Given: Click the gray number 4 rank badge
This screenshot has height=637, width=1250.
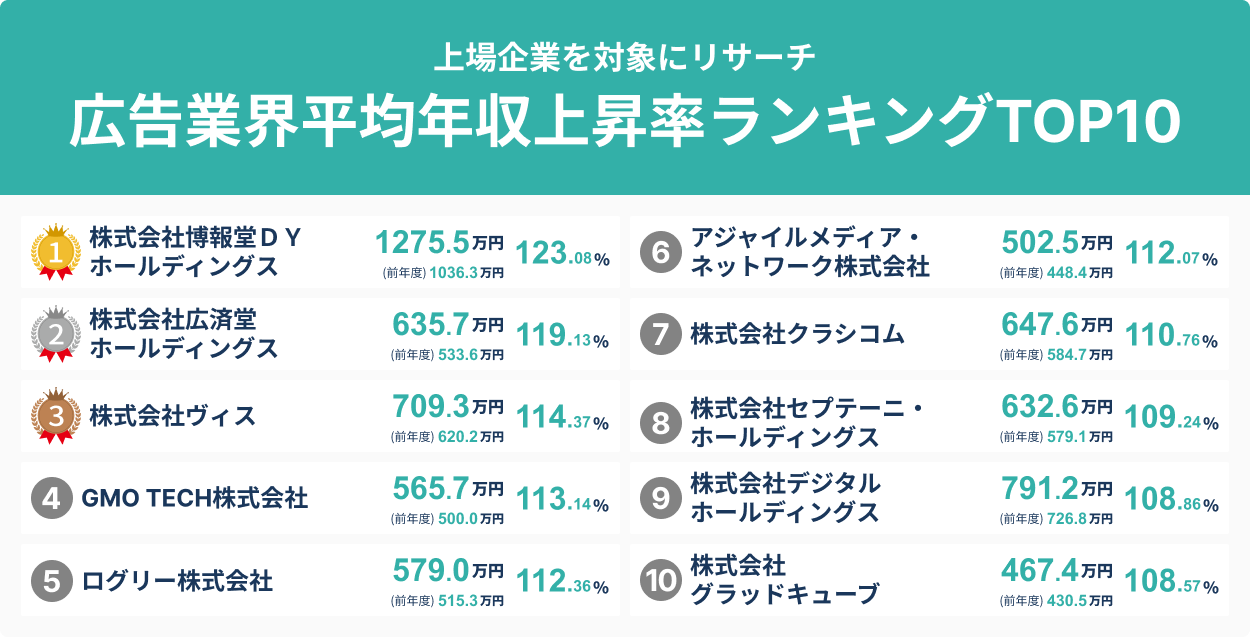Looking at the screenshot, I should (51, 498).
